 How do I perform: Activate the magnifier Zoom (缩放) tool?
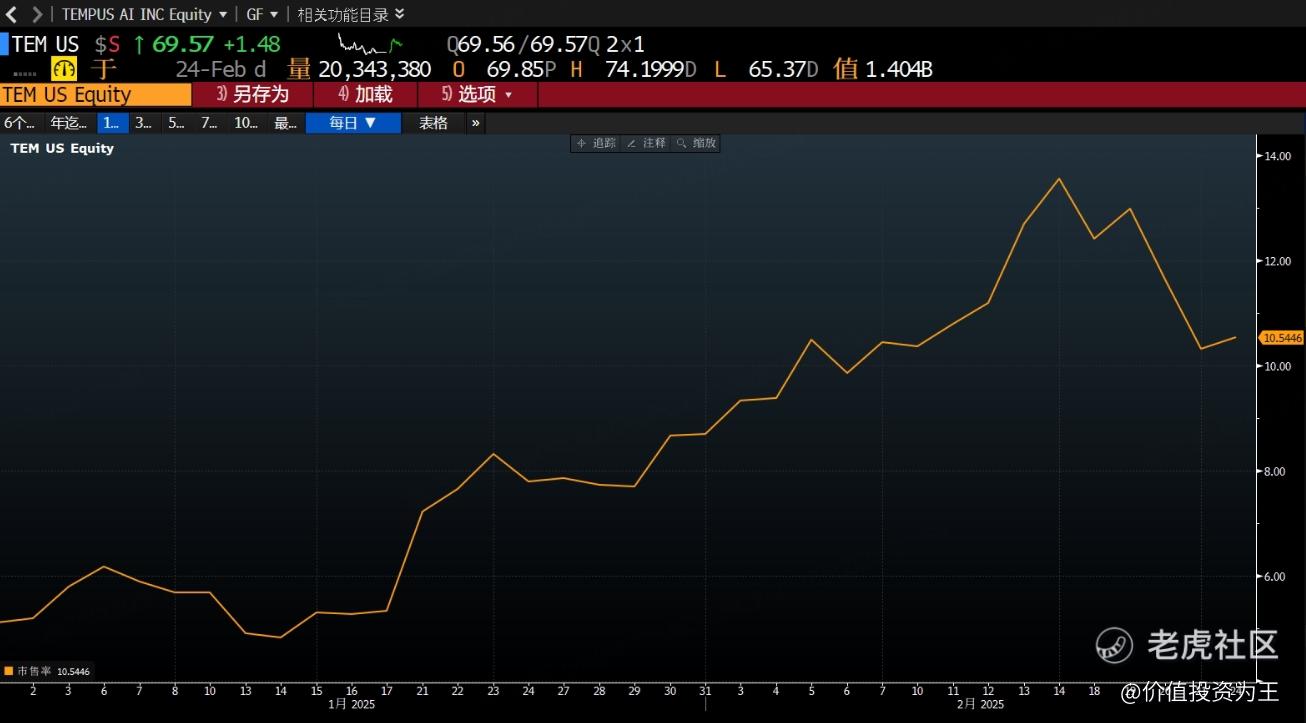pos(696,143)
